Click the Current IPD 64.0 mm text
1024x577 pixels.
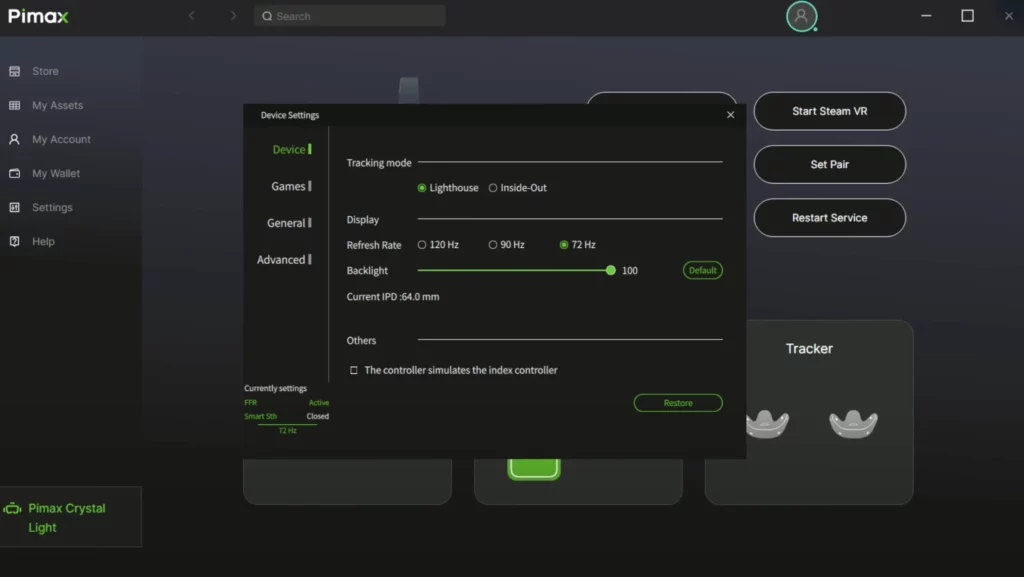(392, 296)
